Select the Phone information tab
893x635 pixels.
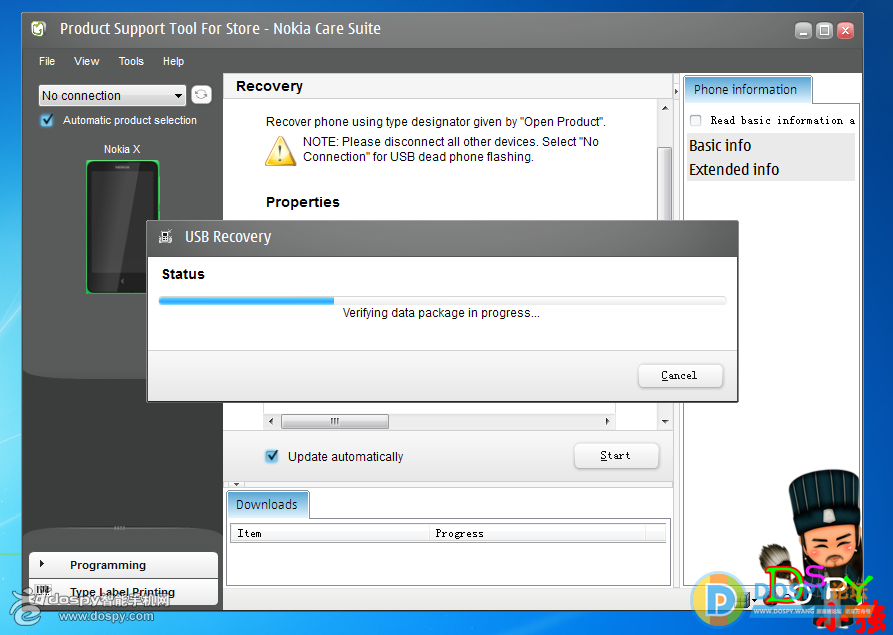click(x=747, y=89)
